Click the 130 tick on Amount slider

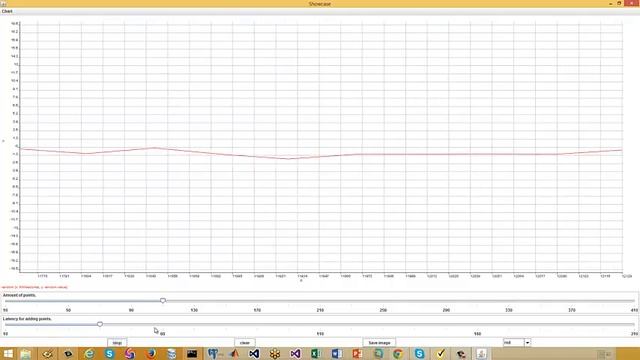pyautogui.click(x=194, y=310)
